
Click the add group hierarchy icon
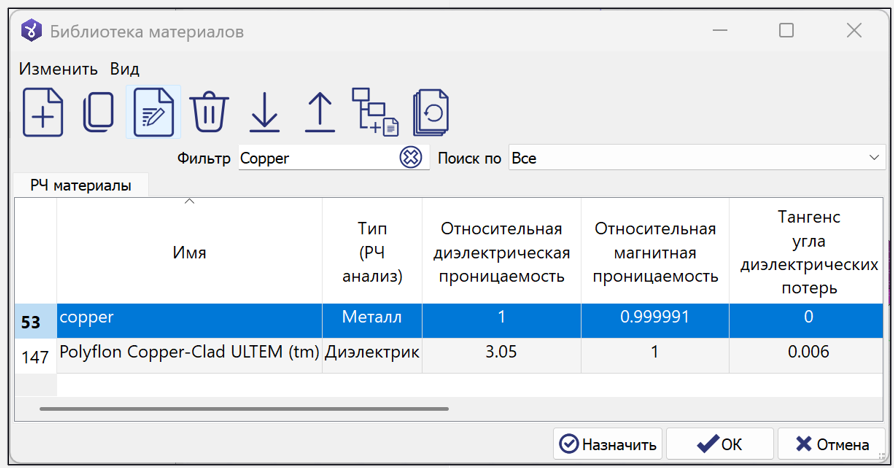(375, 111)
